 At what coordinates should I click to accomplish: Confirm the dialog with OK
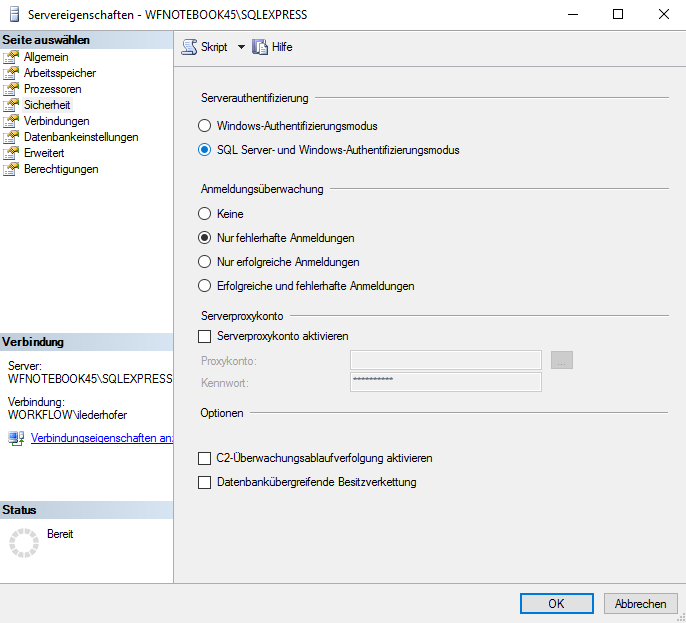557,603
